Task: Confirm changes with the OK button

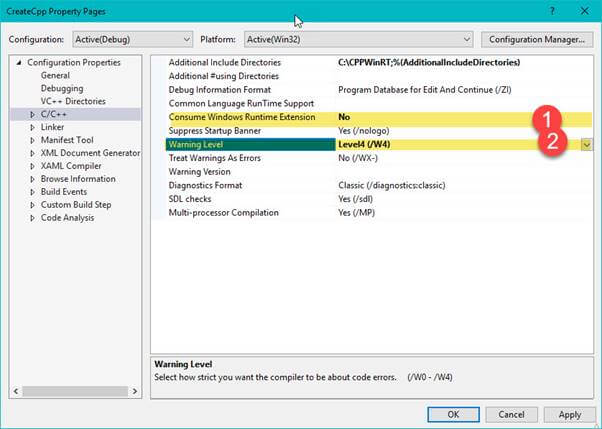Action: [453, 415]
